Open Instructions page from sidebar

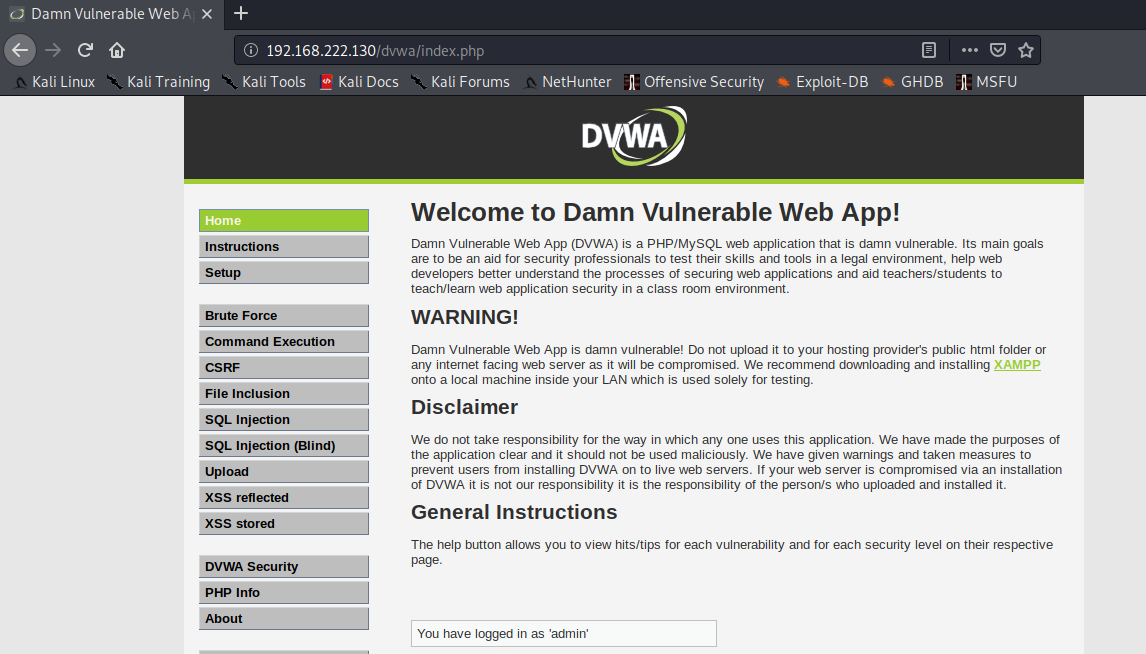[x=284, y=246]
